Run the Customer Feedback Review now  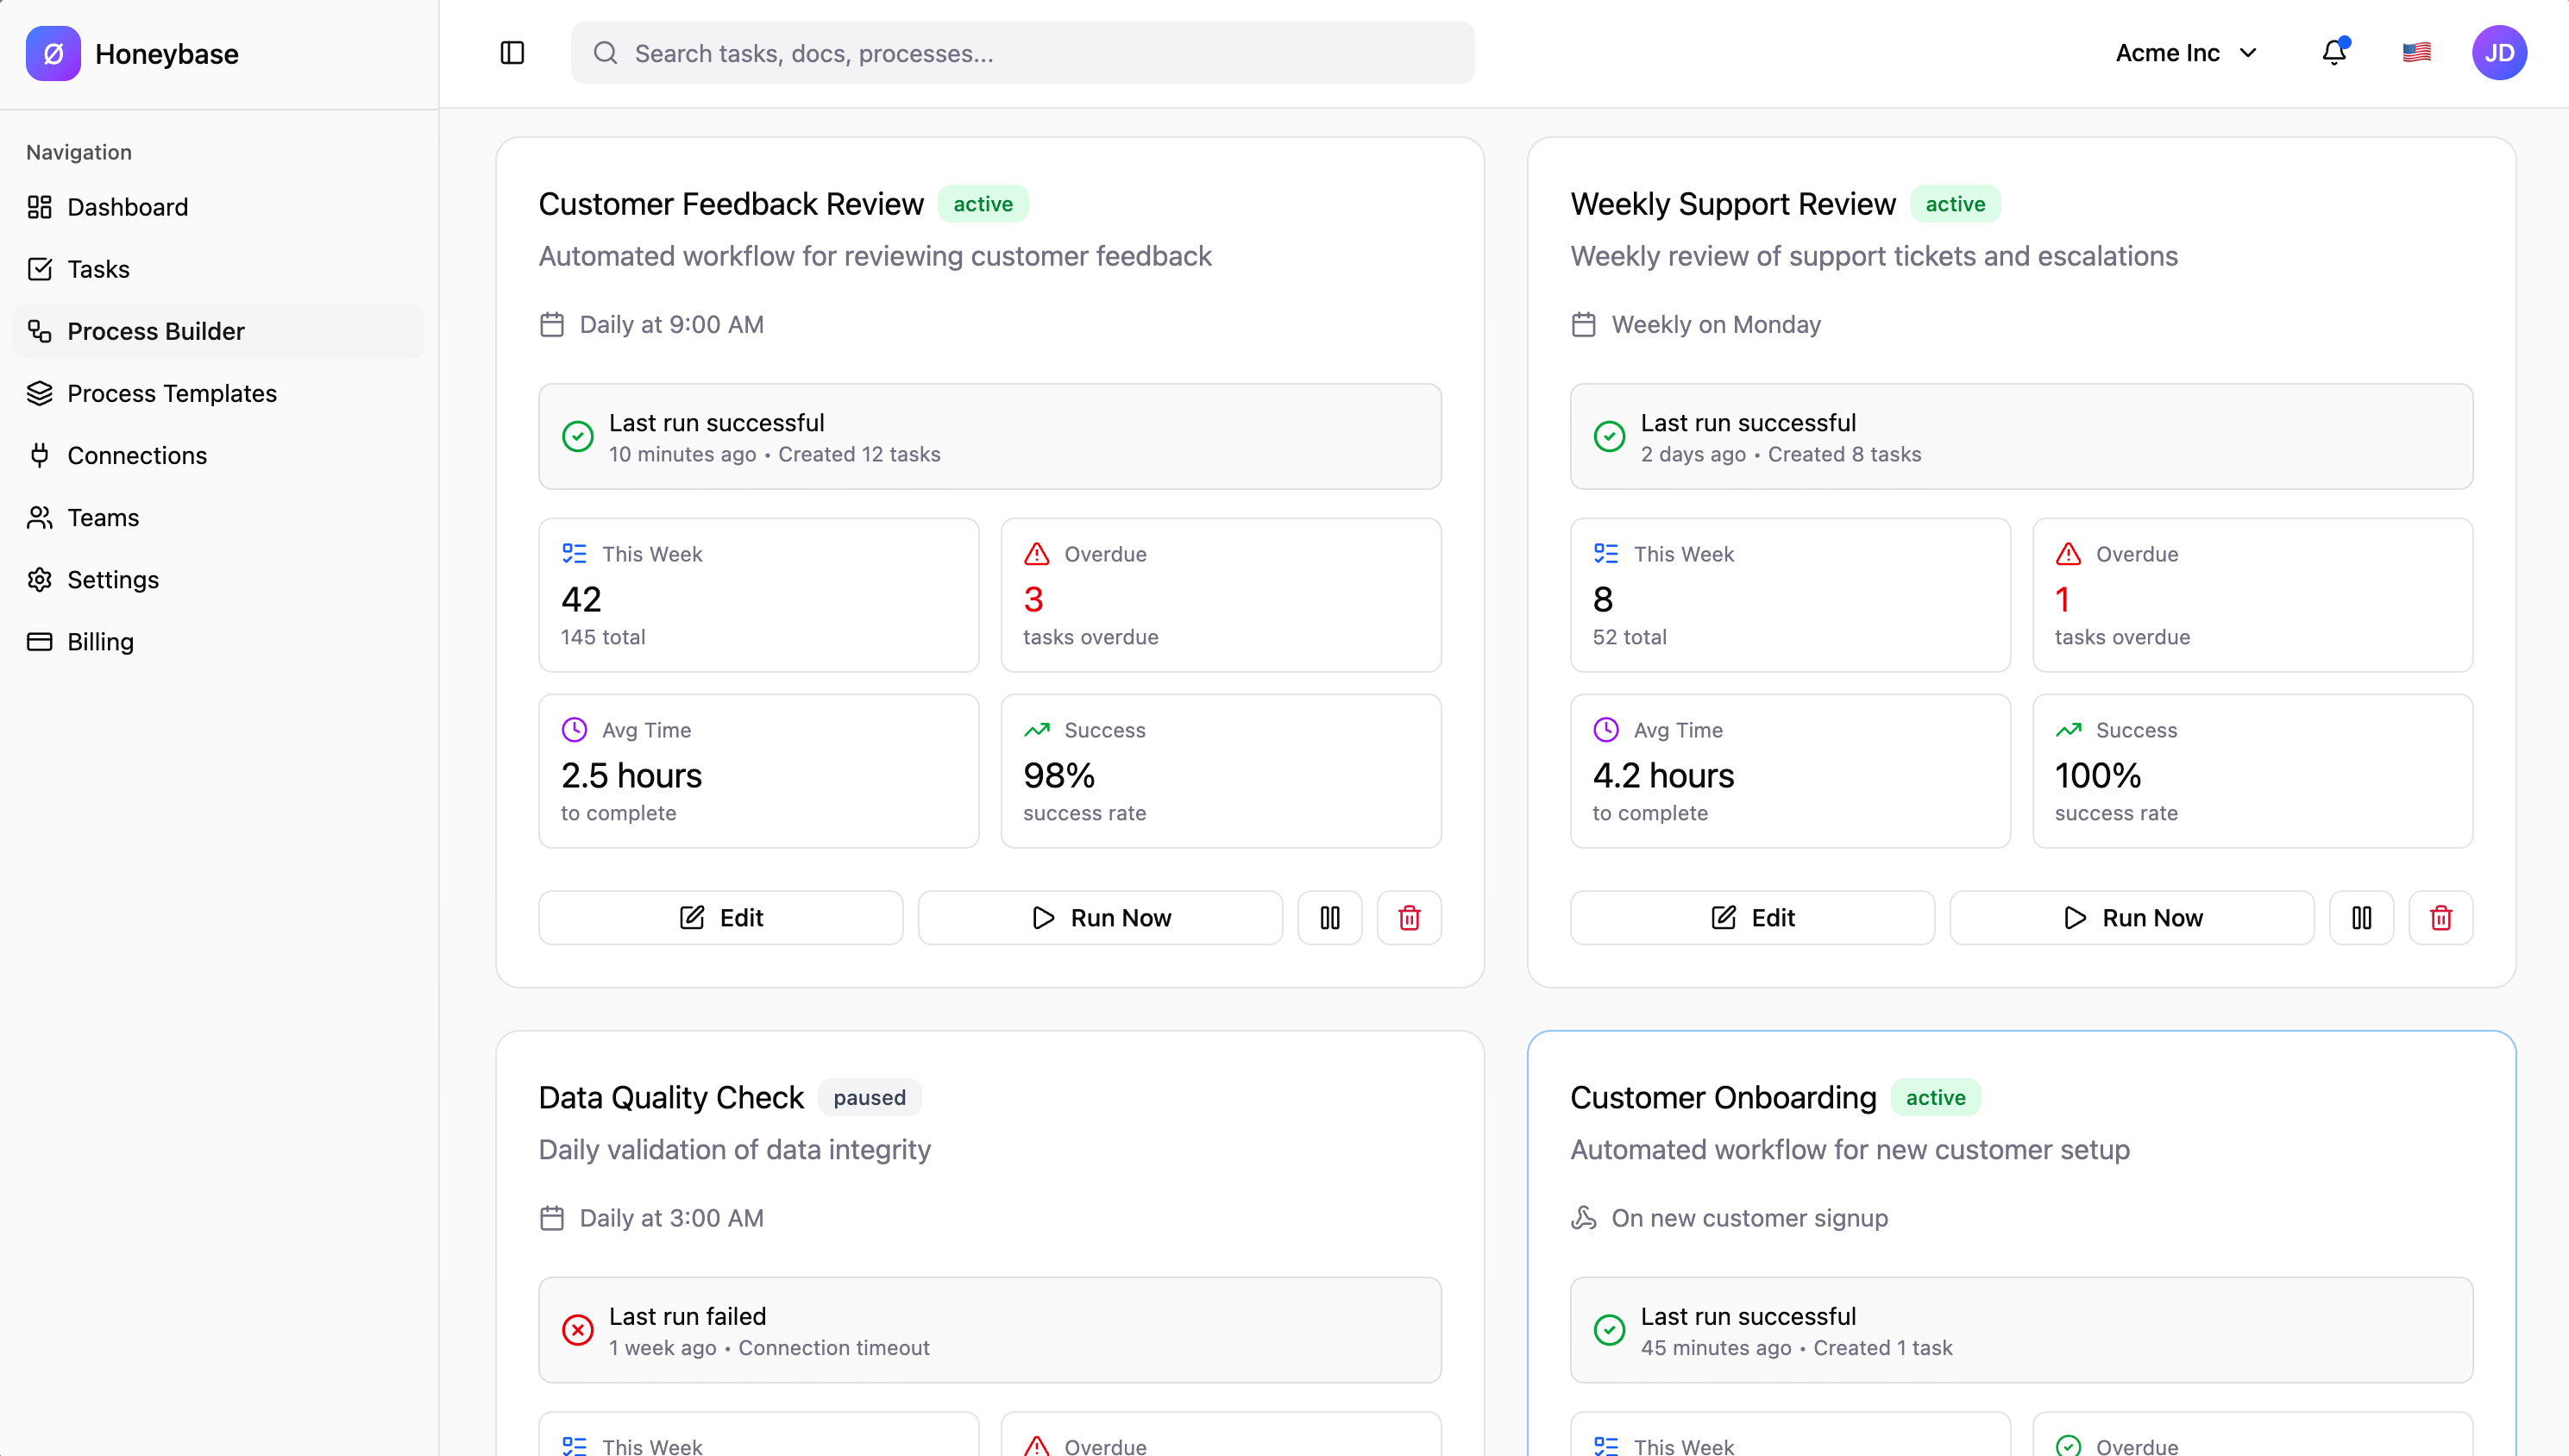[1100, 917]
